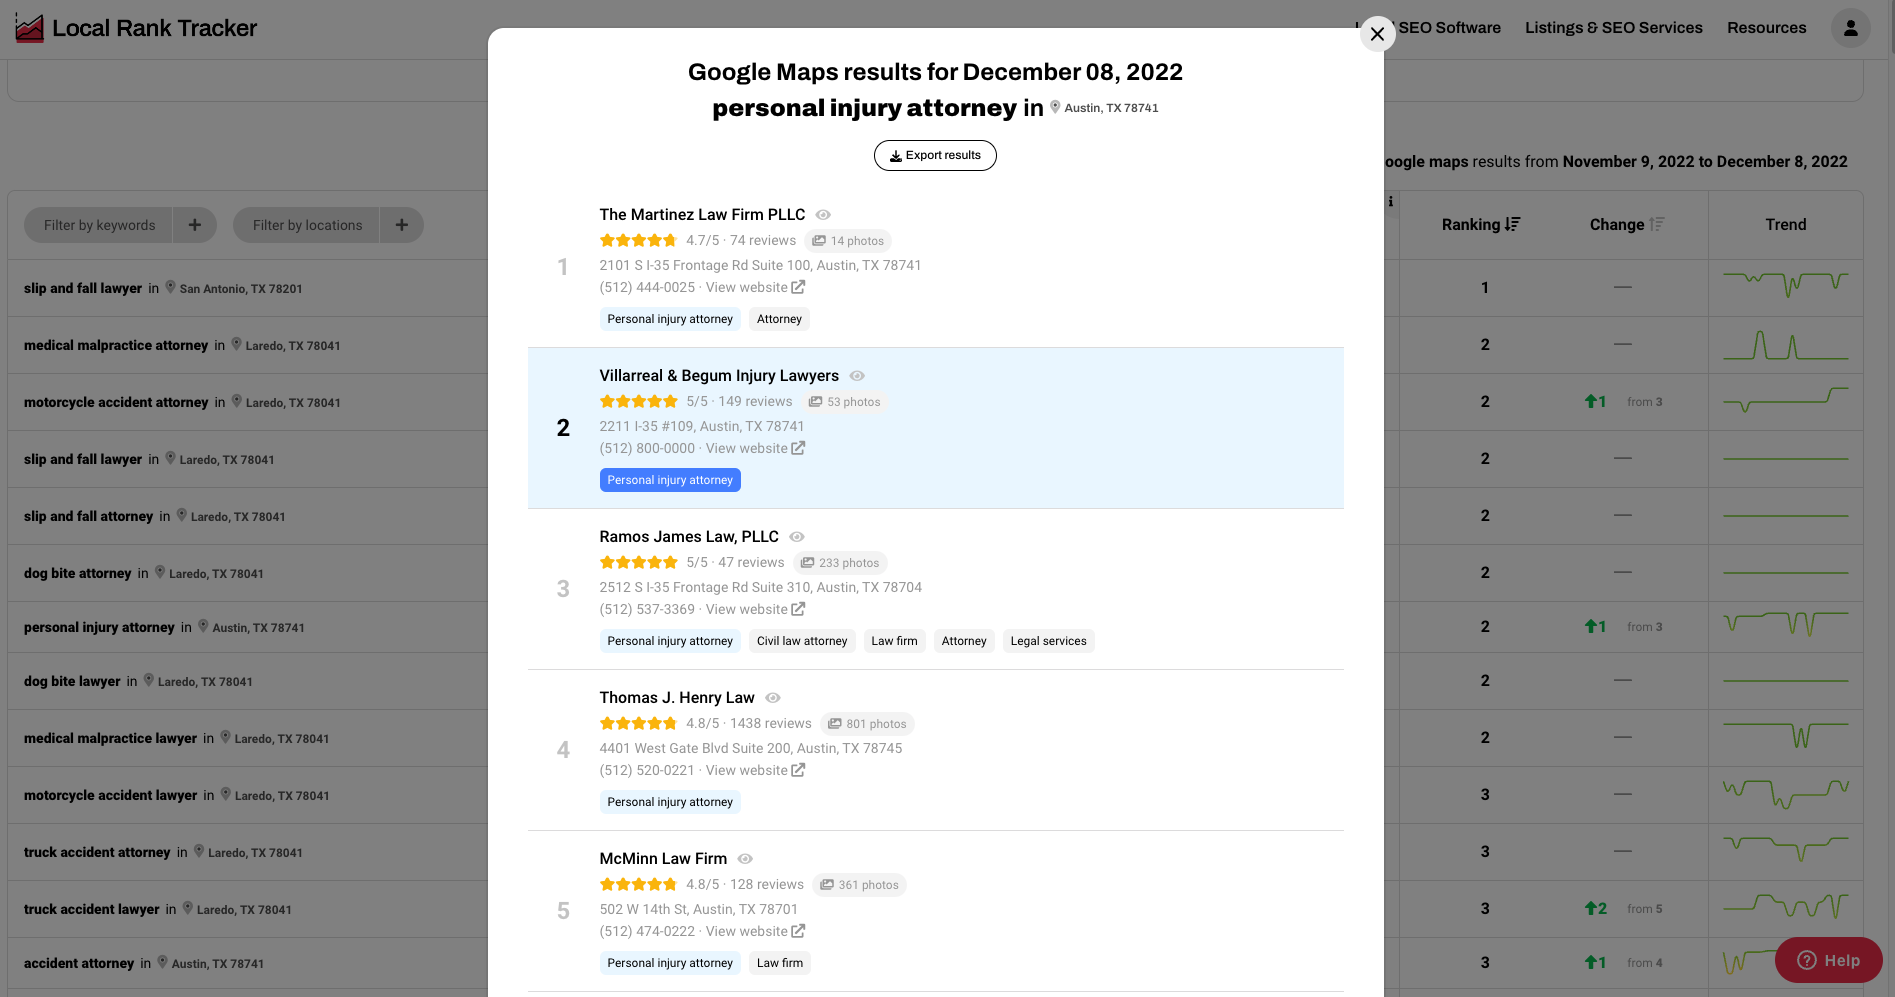Click the Export results button
Viewport: 1895px width, 997px height.
tap(935, 155)
